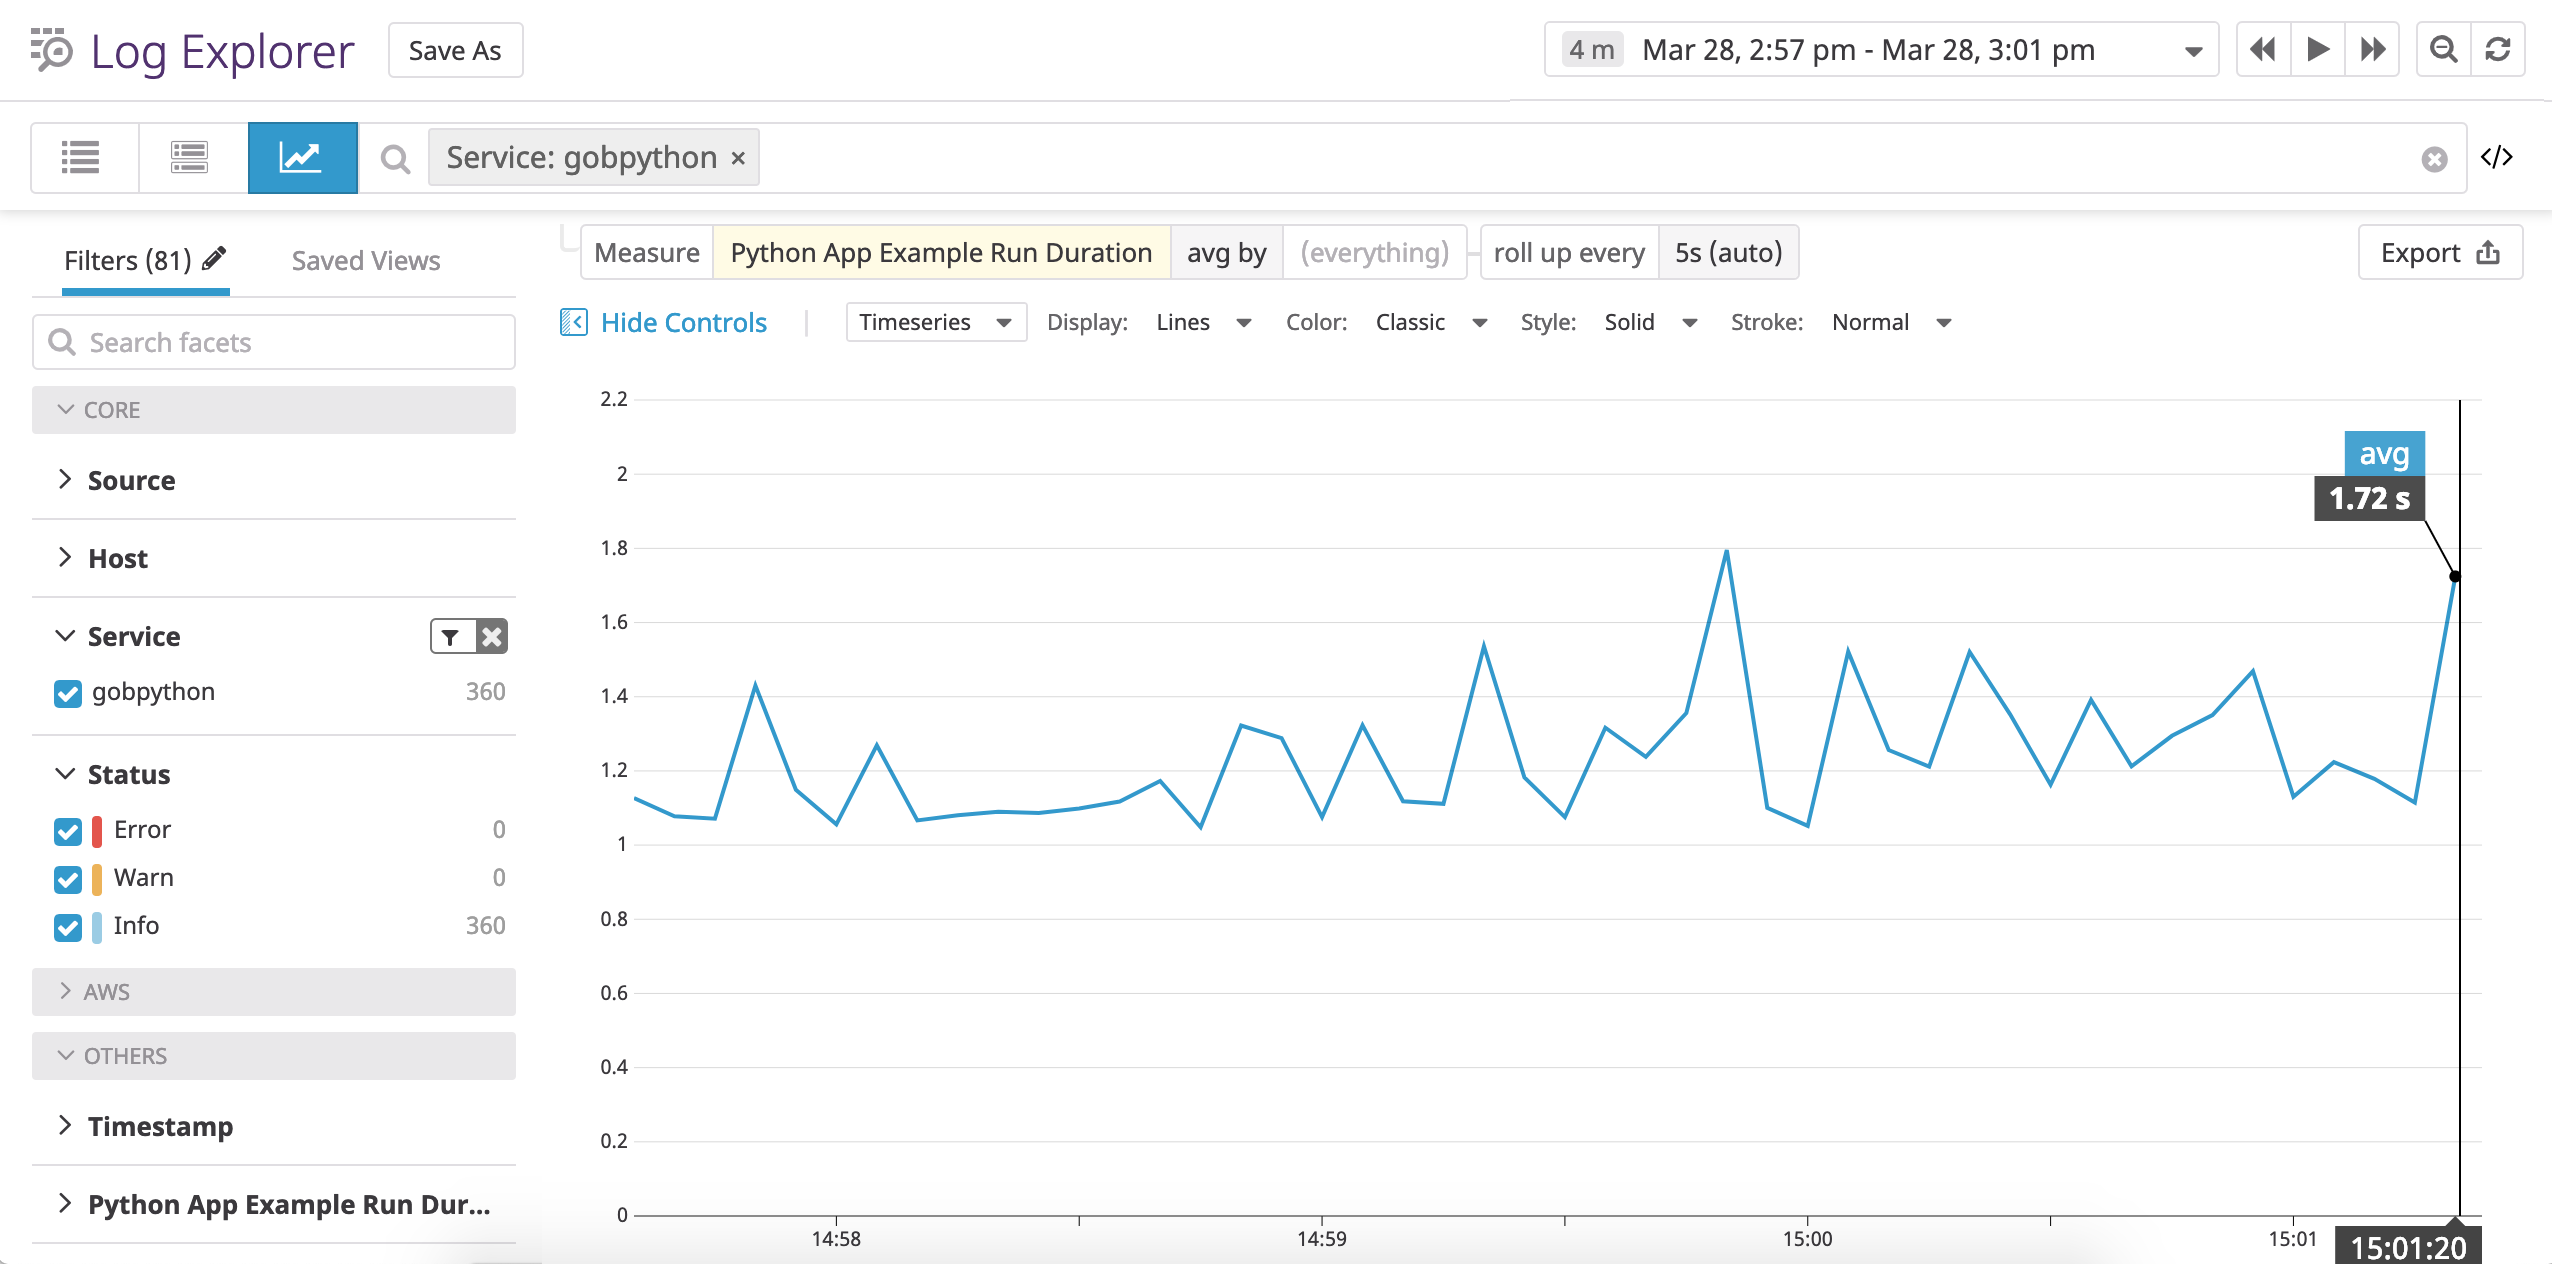Disable the Error status filter
Screen dimensions: 2552x1264
(x=67, y=831)
